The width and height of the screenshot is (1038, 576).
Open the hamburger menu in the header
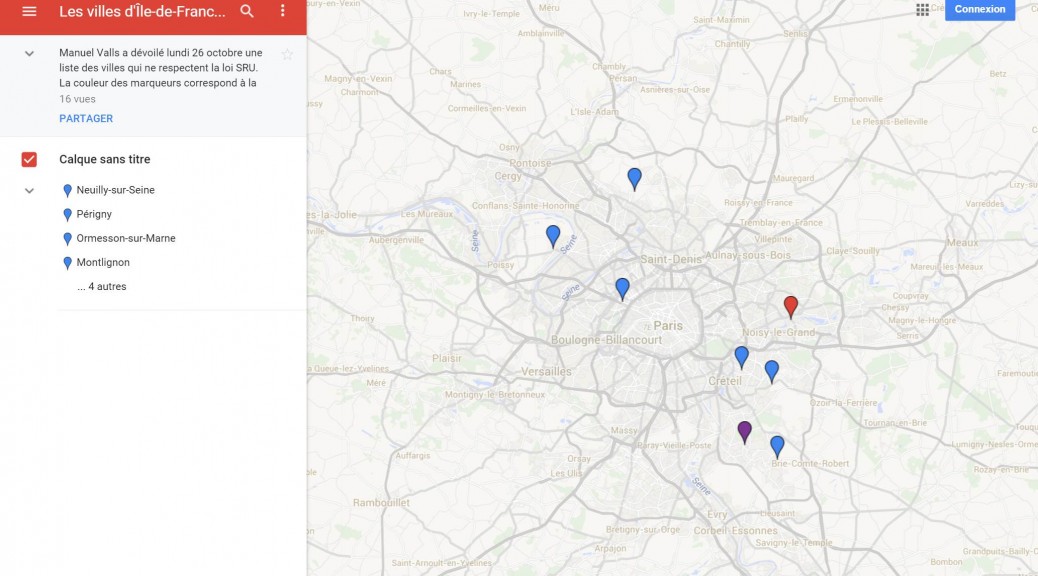pos(29,11)
